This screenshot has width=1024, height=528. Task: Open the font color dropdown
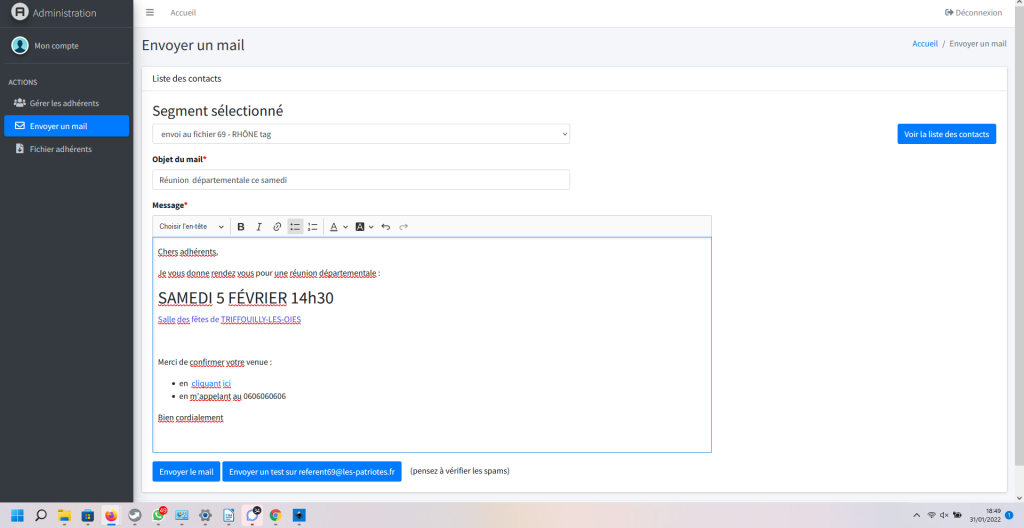click(338, 227)
